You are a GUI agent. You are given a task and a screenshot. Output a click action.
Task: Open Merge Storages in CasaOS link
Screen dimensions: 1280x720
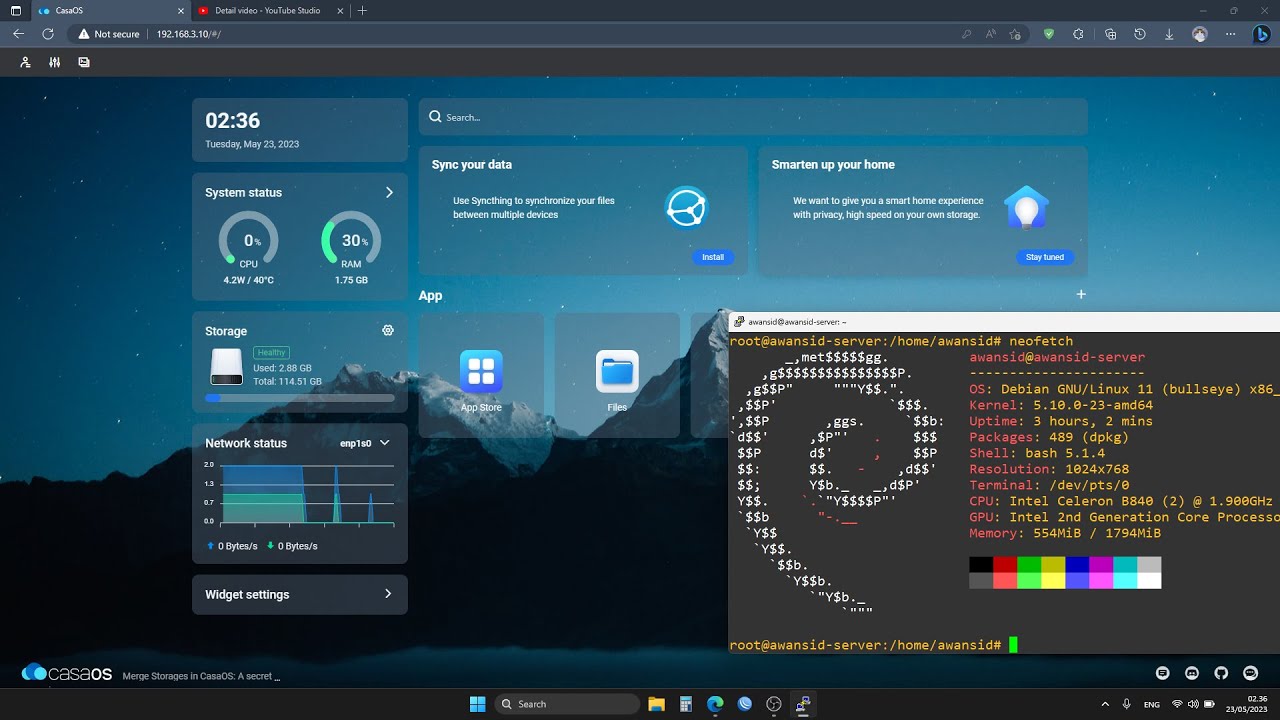point(201,676)
